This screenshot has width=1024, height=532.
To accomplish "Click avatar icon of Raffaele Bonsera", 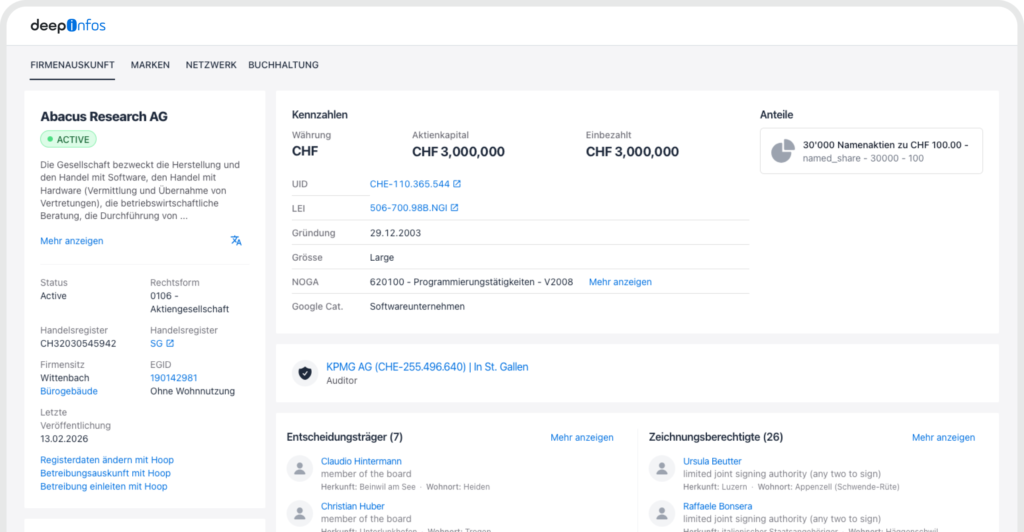I will coord(662,513).
